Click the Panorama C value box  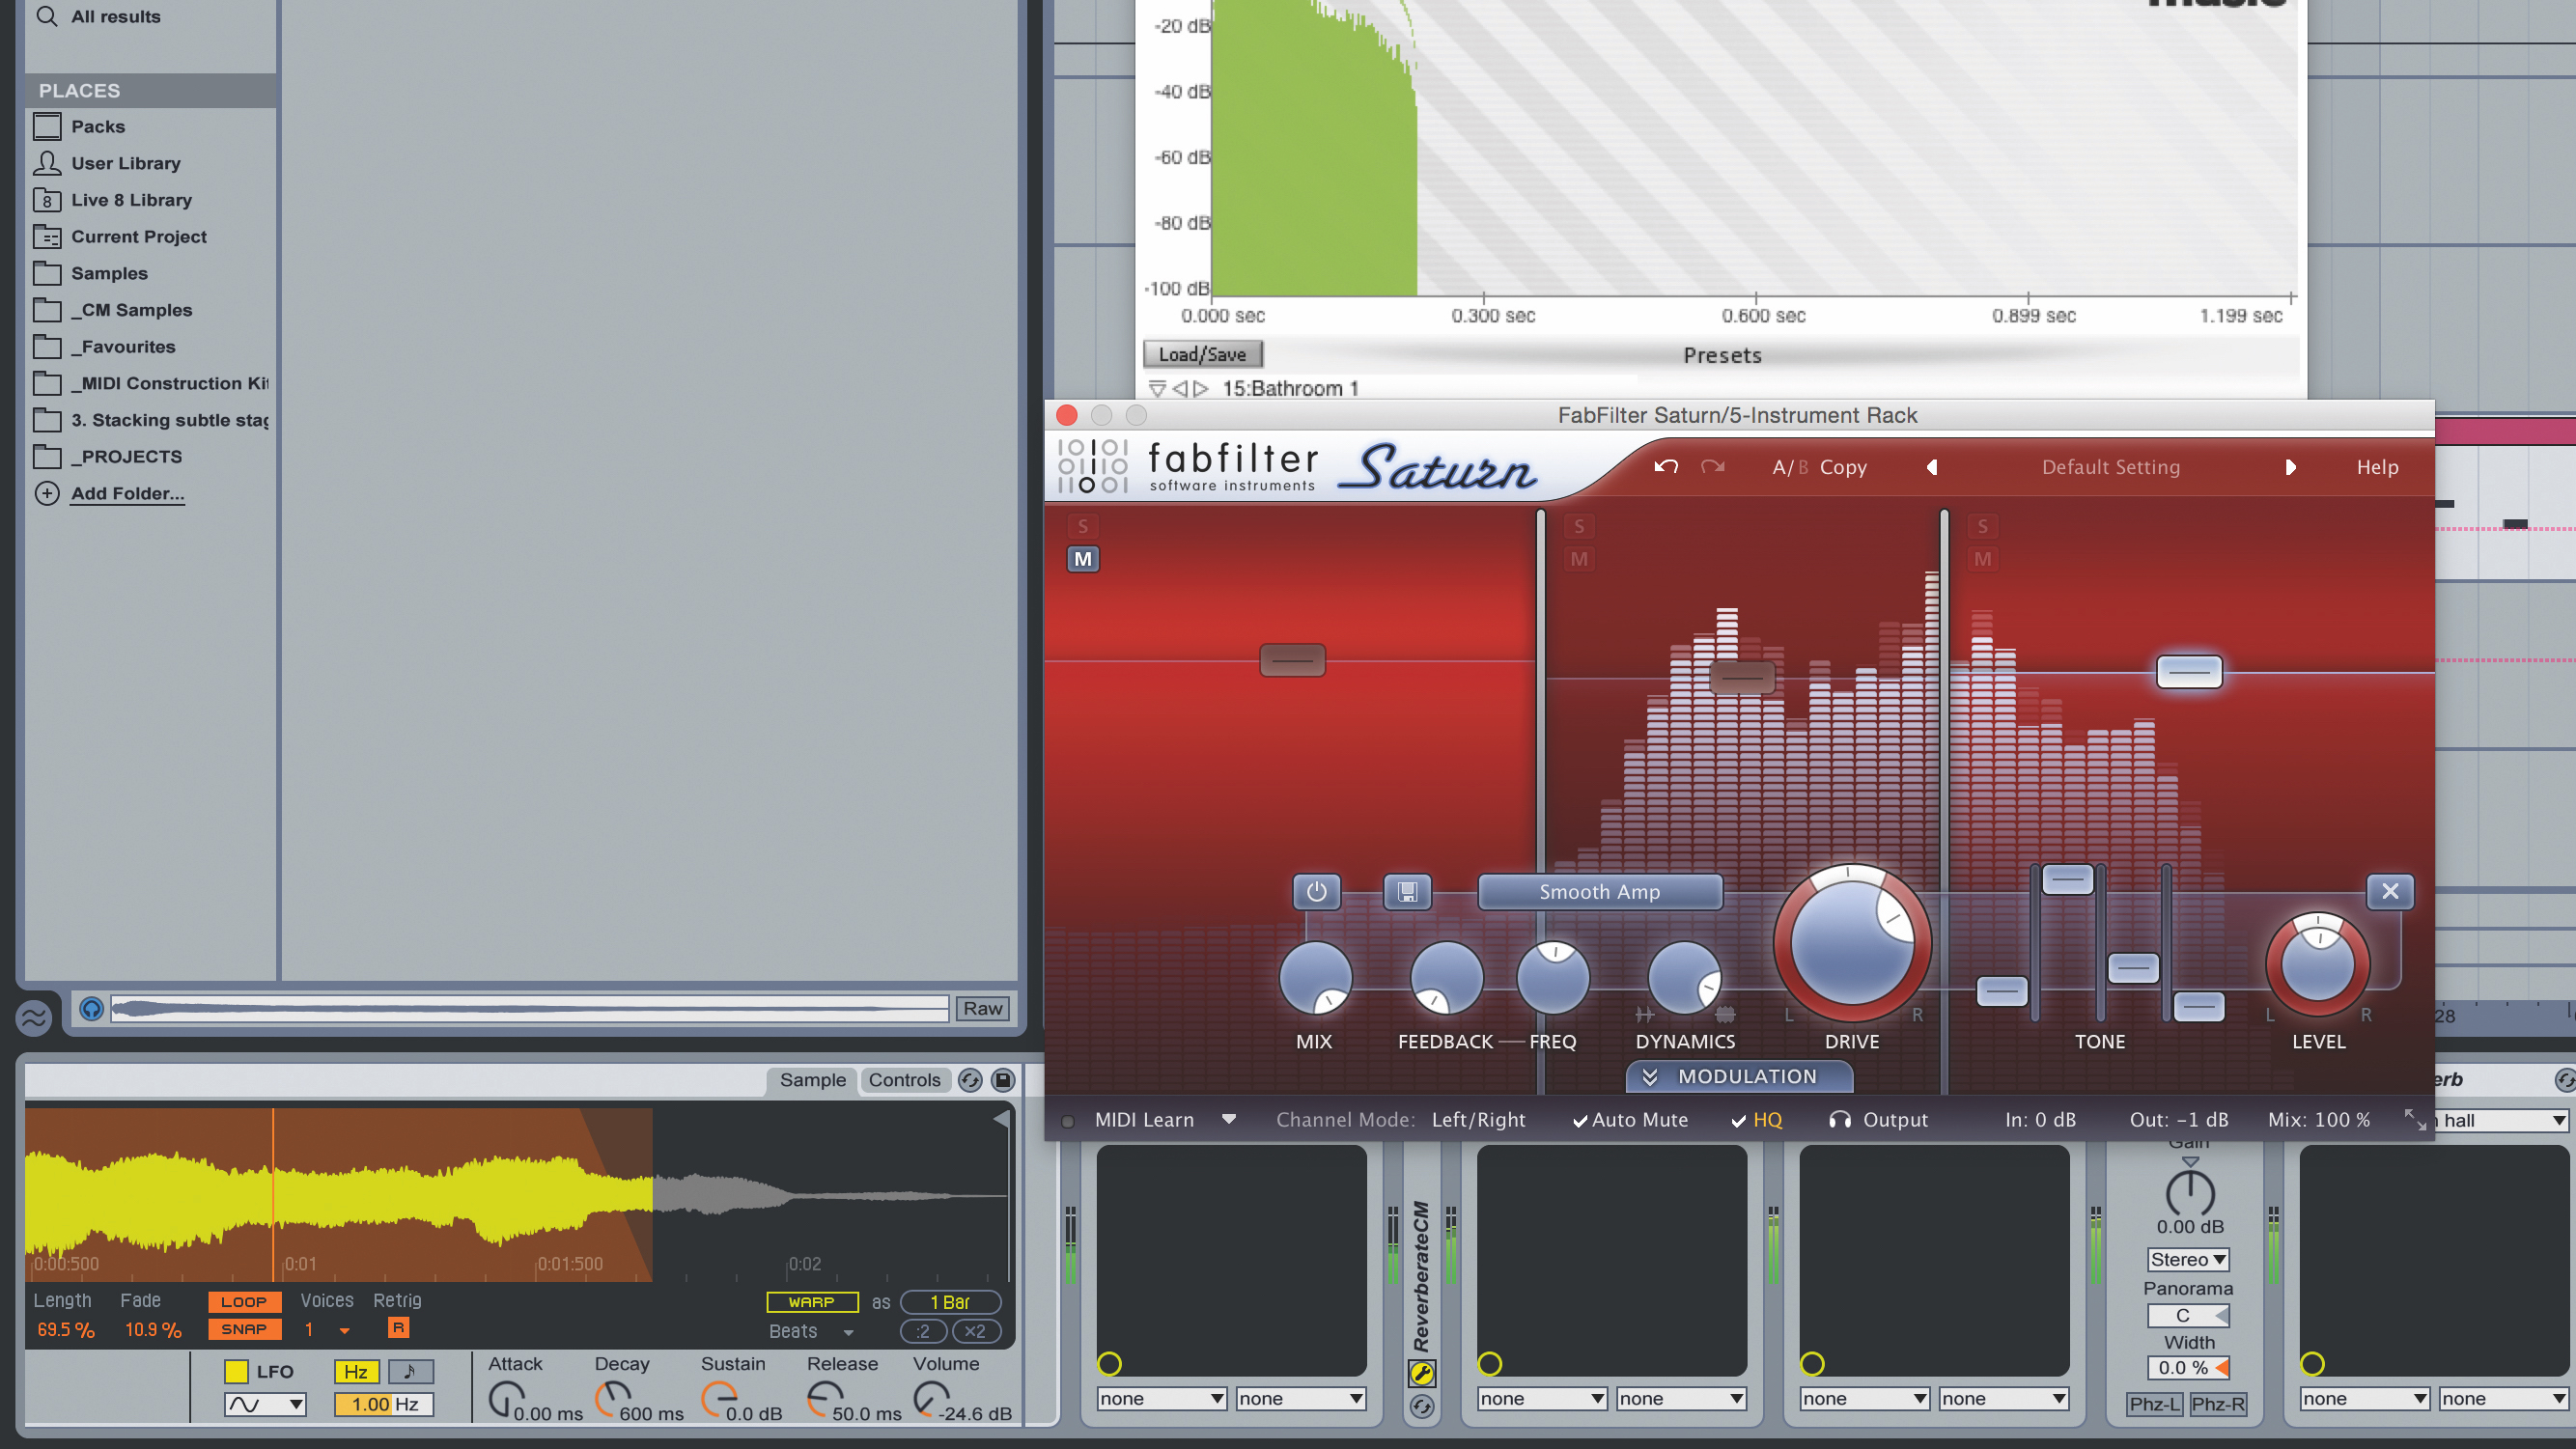pos(2188,1316)
